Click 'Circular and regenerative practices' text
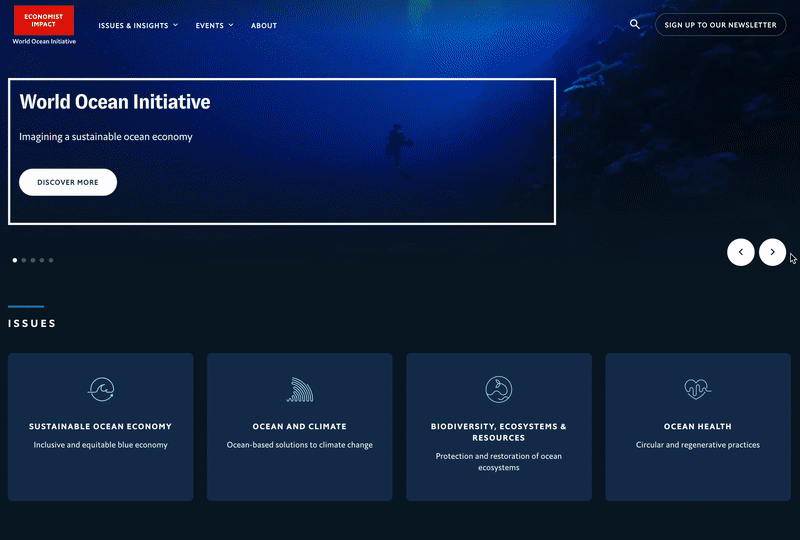 click(697, 445)
